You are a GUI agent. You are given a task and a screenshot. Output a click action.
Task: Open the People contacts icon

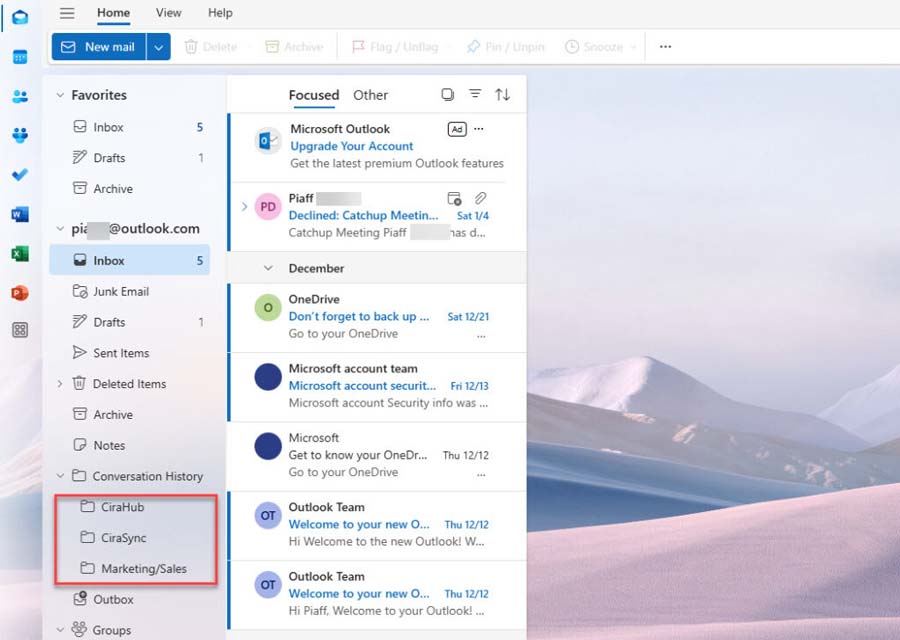coord(20,96)
